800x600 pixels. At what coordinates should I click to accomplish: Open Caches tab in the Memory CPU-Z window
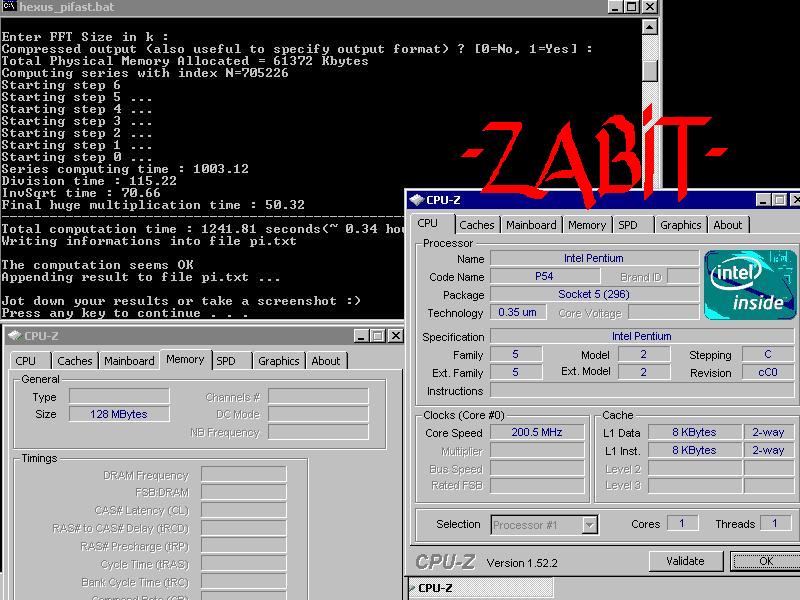[x=74, y=361]
